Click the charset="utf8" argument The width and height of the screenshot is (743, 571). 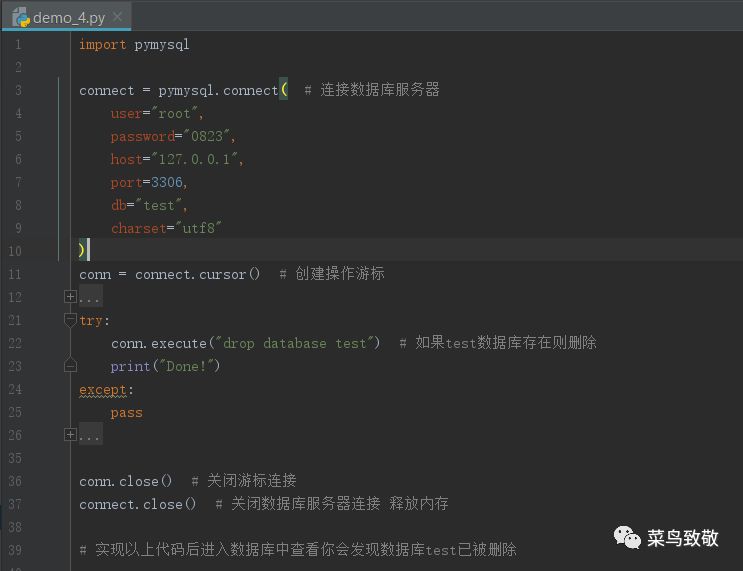click(x=166, y=228)
